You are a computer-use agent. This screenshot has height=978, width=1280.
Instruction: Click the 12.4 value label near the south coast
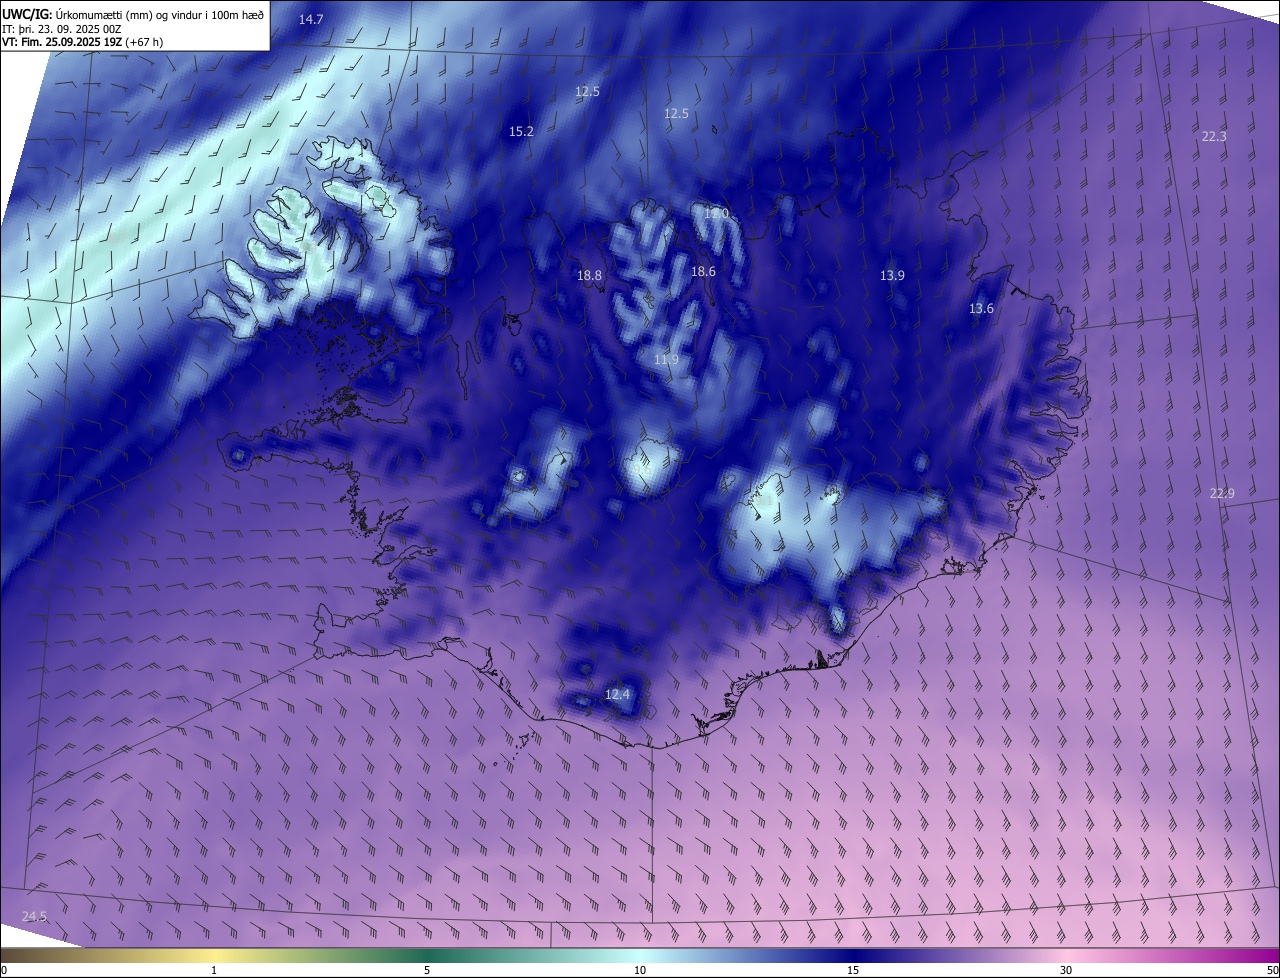[618, 694]
